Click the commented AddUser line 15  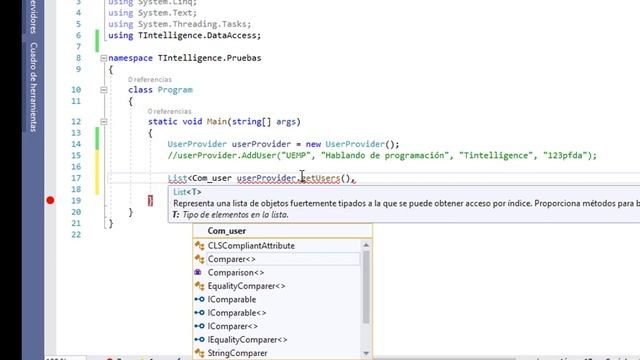[382, 156]
